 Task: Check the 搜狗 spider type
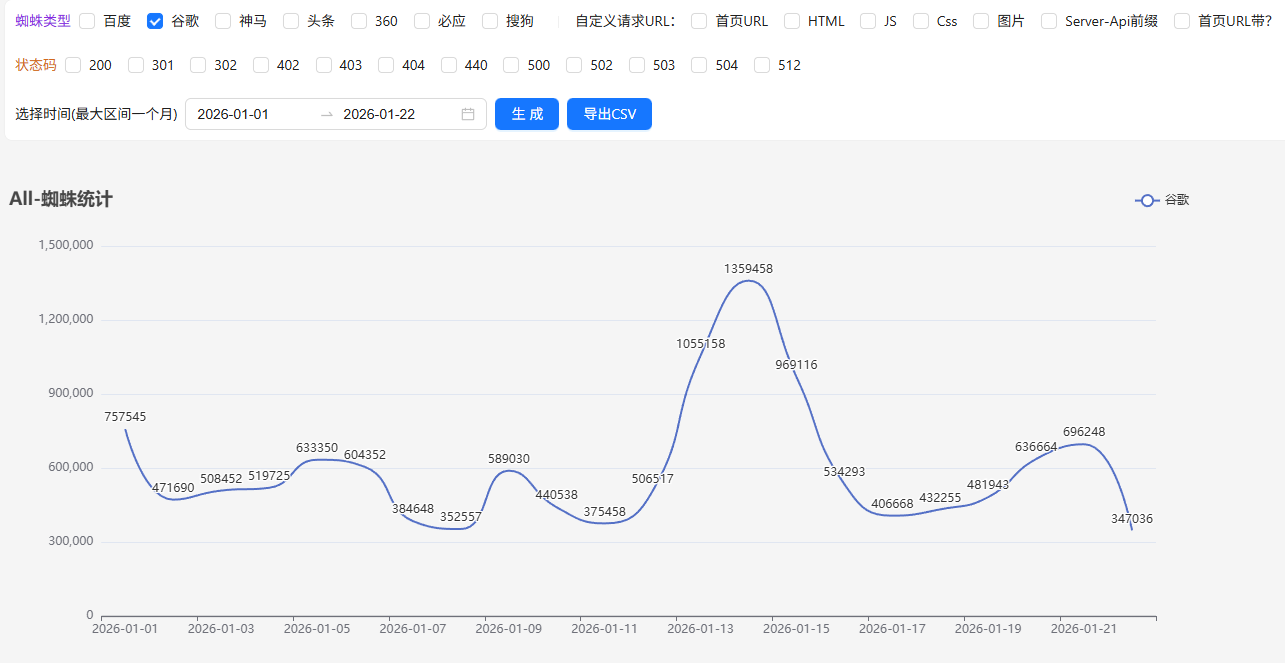point(489,20)
